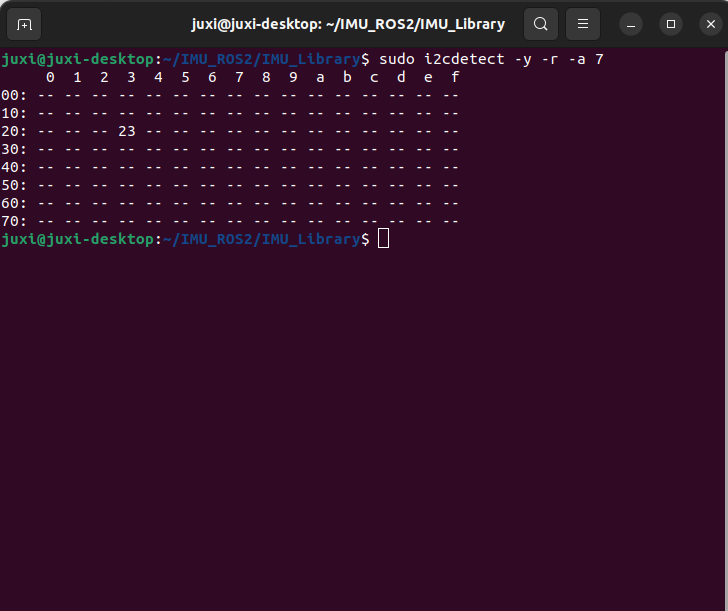Close the terminal window
This screenshot has height=611, width=728.
[x=711, y=24]
